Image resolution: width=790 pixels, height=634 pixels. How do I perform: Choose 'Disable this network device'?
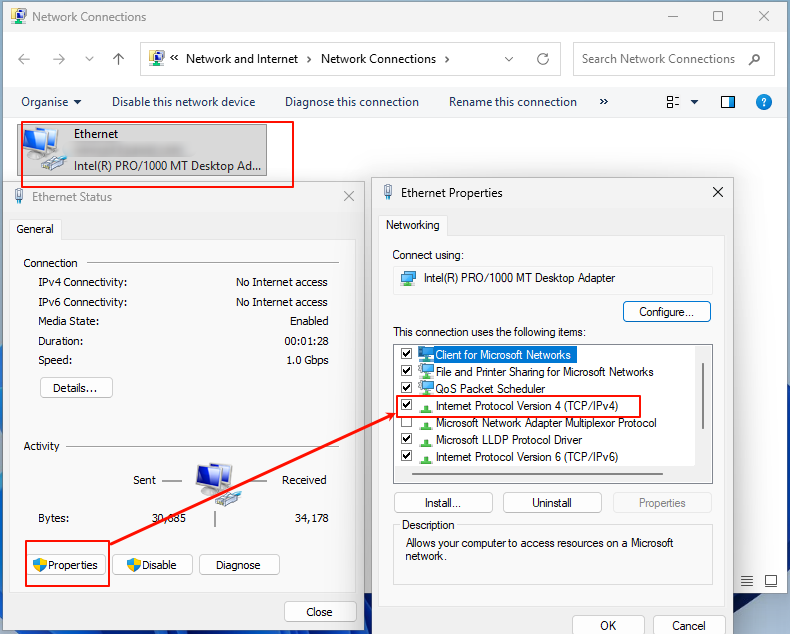[x=183, y=102]
